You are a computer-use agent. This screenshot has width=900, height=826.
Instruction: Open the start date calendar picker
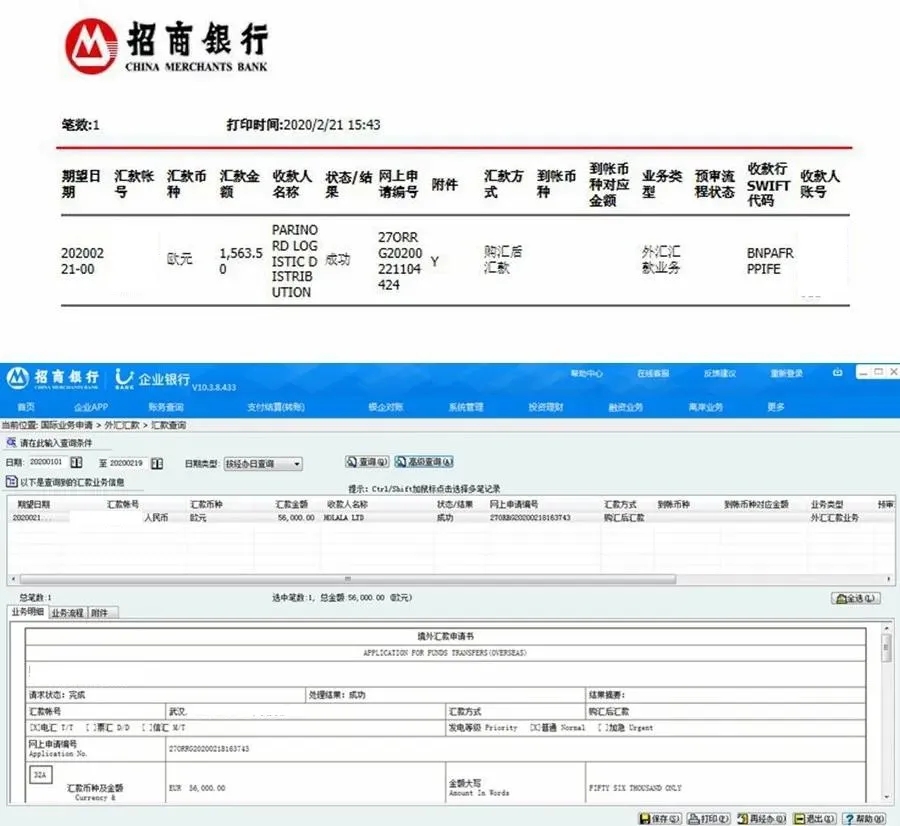75,463
